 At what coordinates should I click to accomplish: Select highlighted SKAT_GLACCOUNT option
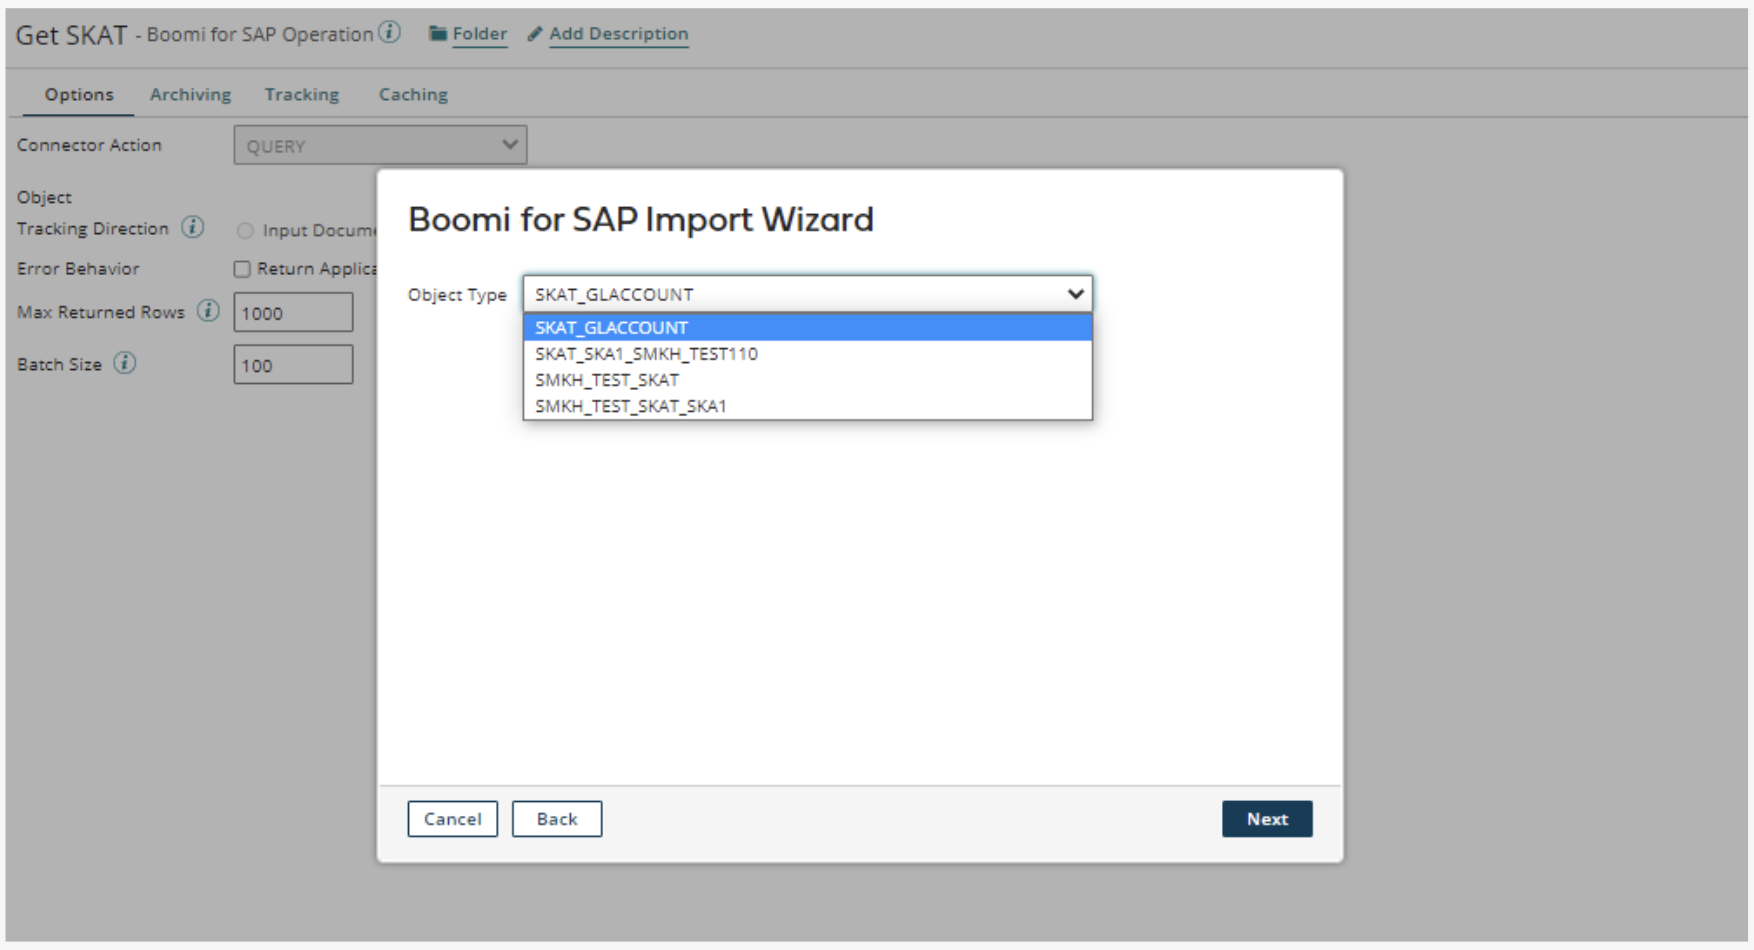click(x=611, y=328)
